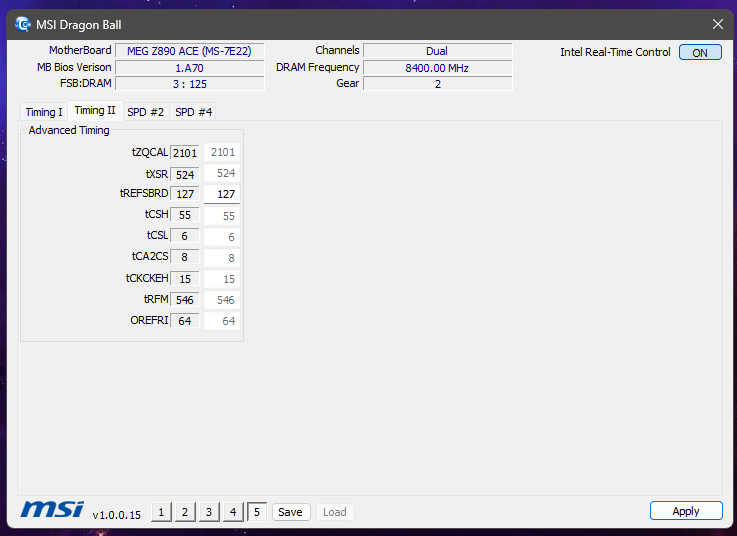Open the SPD #4 tab
This screenshot has width=737, height=536.
coord(194,112)
